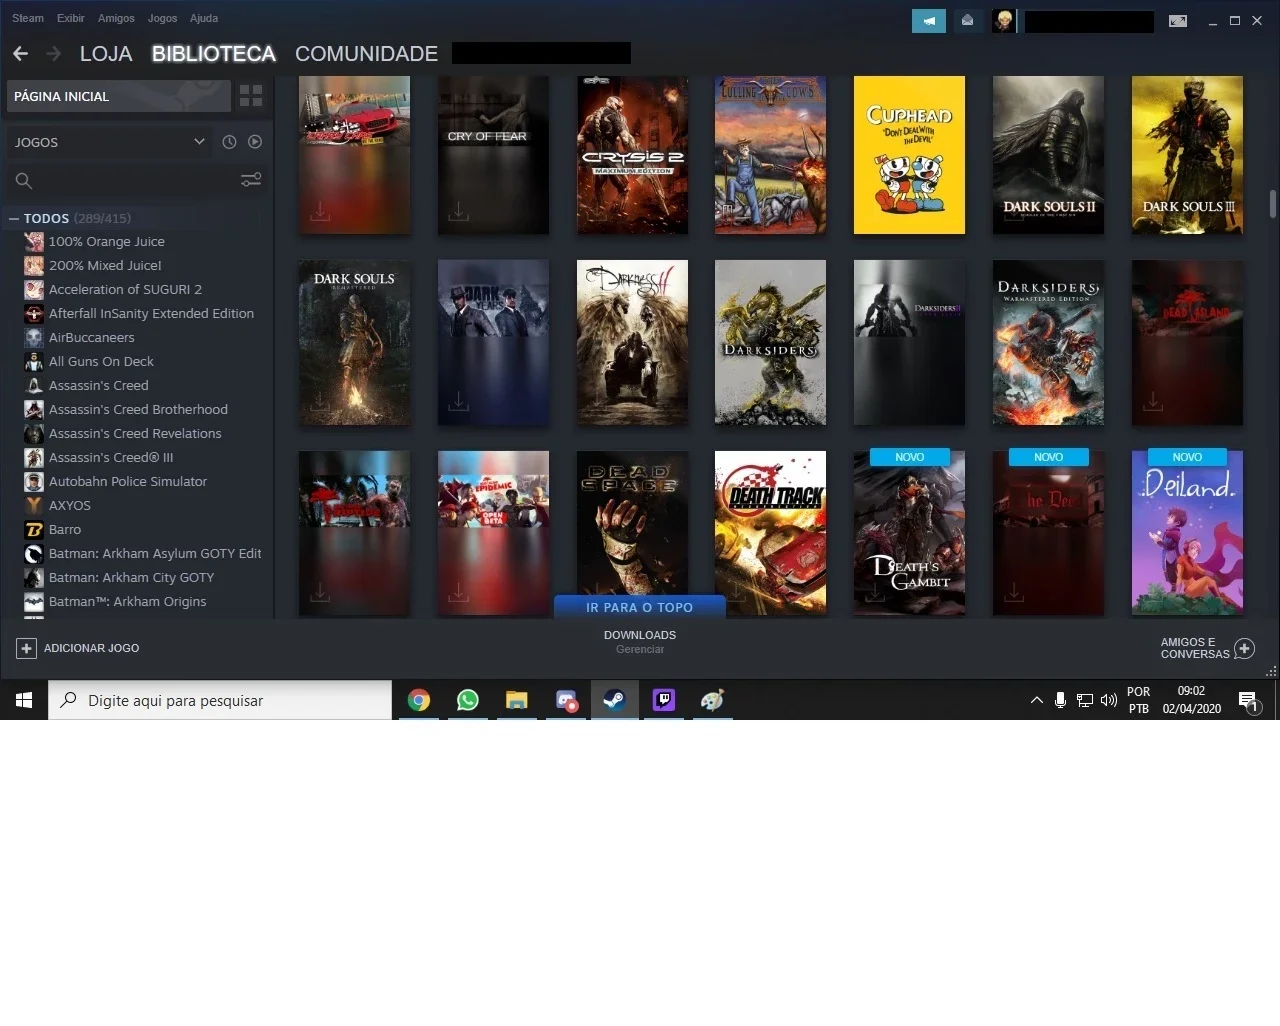Screen dimensions: 1280x1026
Task: Open Twitch from the taskbar
Action: (663, 700)
